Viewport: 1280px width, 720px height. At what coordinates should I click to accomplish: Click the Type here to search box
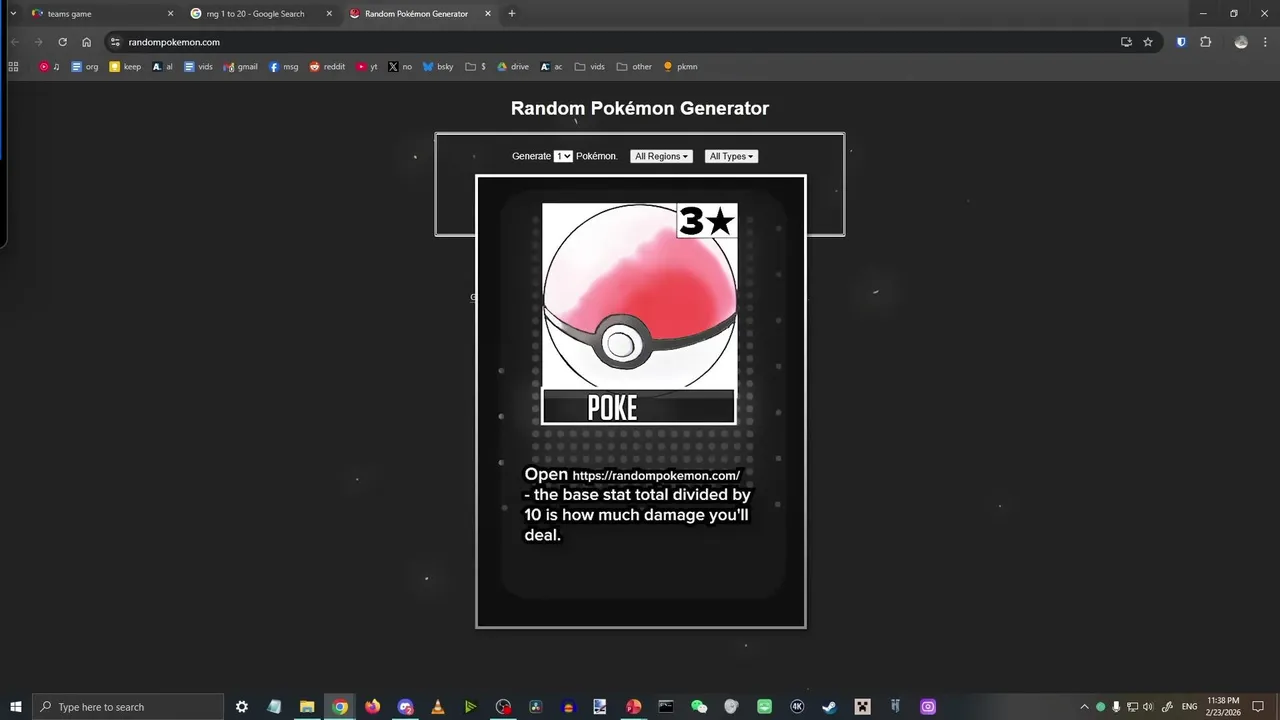pos(128,707)
